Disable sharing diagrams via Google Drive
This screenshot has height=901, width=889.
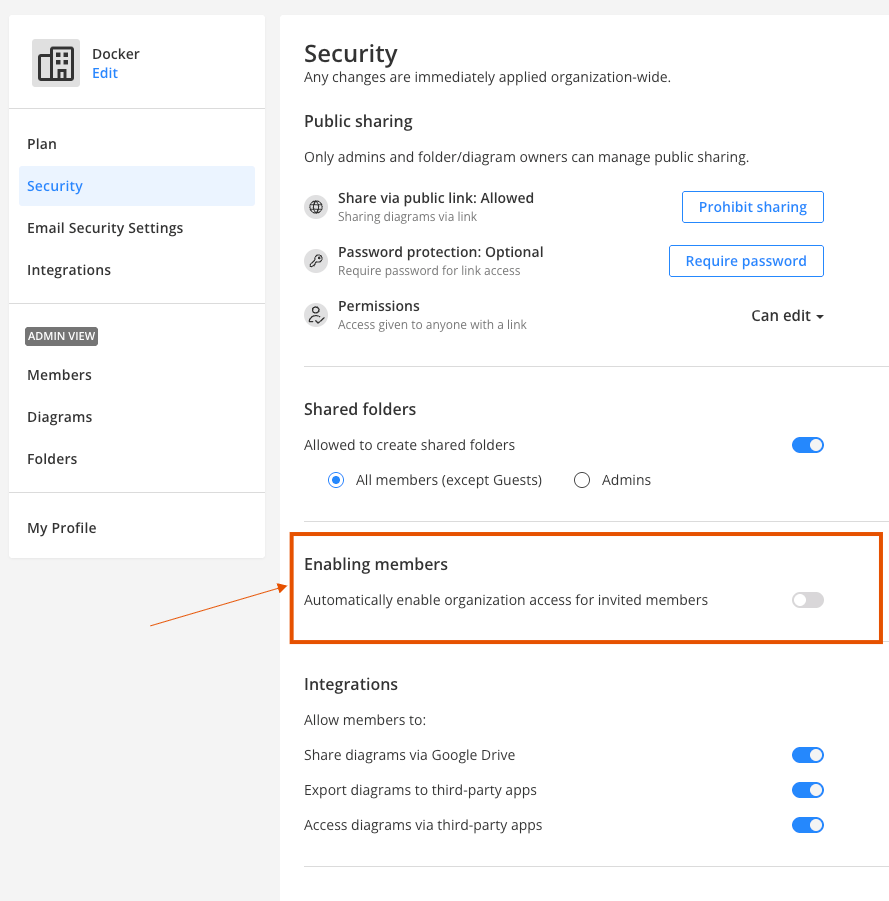click(807, 754)
